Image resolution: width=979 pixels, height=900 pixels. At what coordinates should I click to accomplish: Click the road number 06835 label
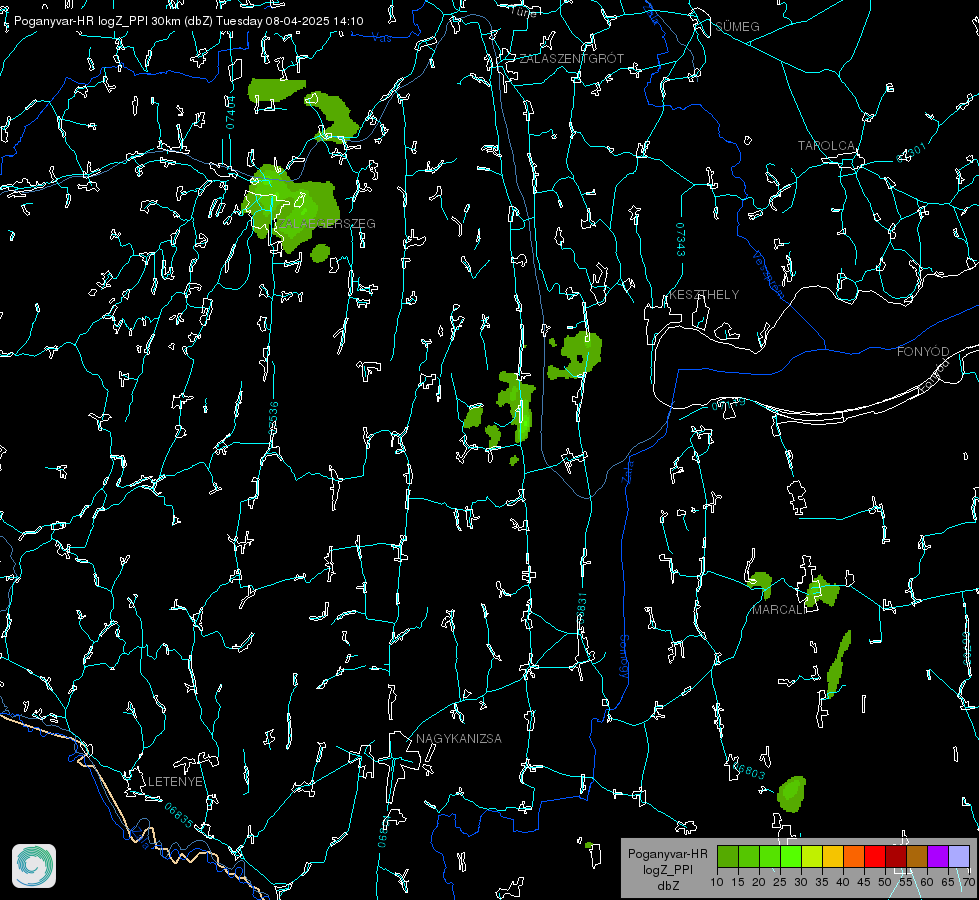179,815
